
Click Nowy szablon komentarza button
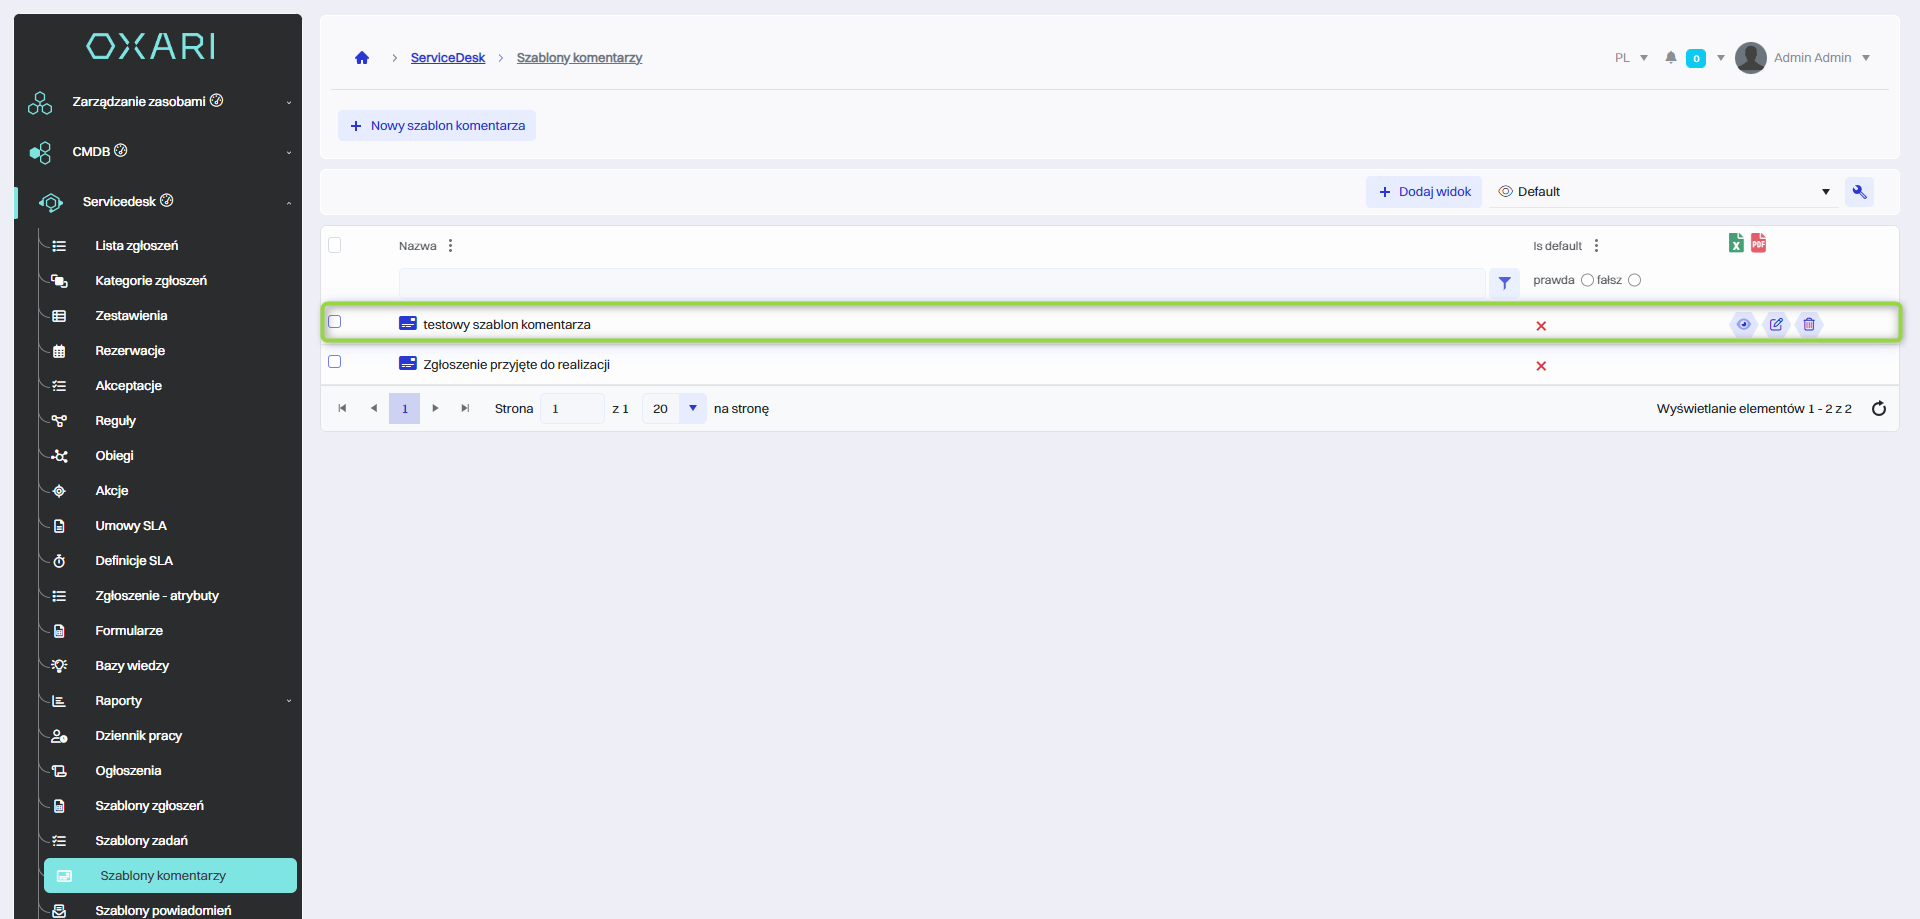click(437, 126)
